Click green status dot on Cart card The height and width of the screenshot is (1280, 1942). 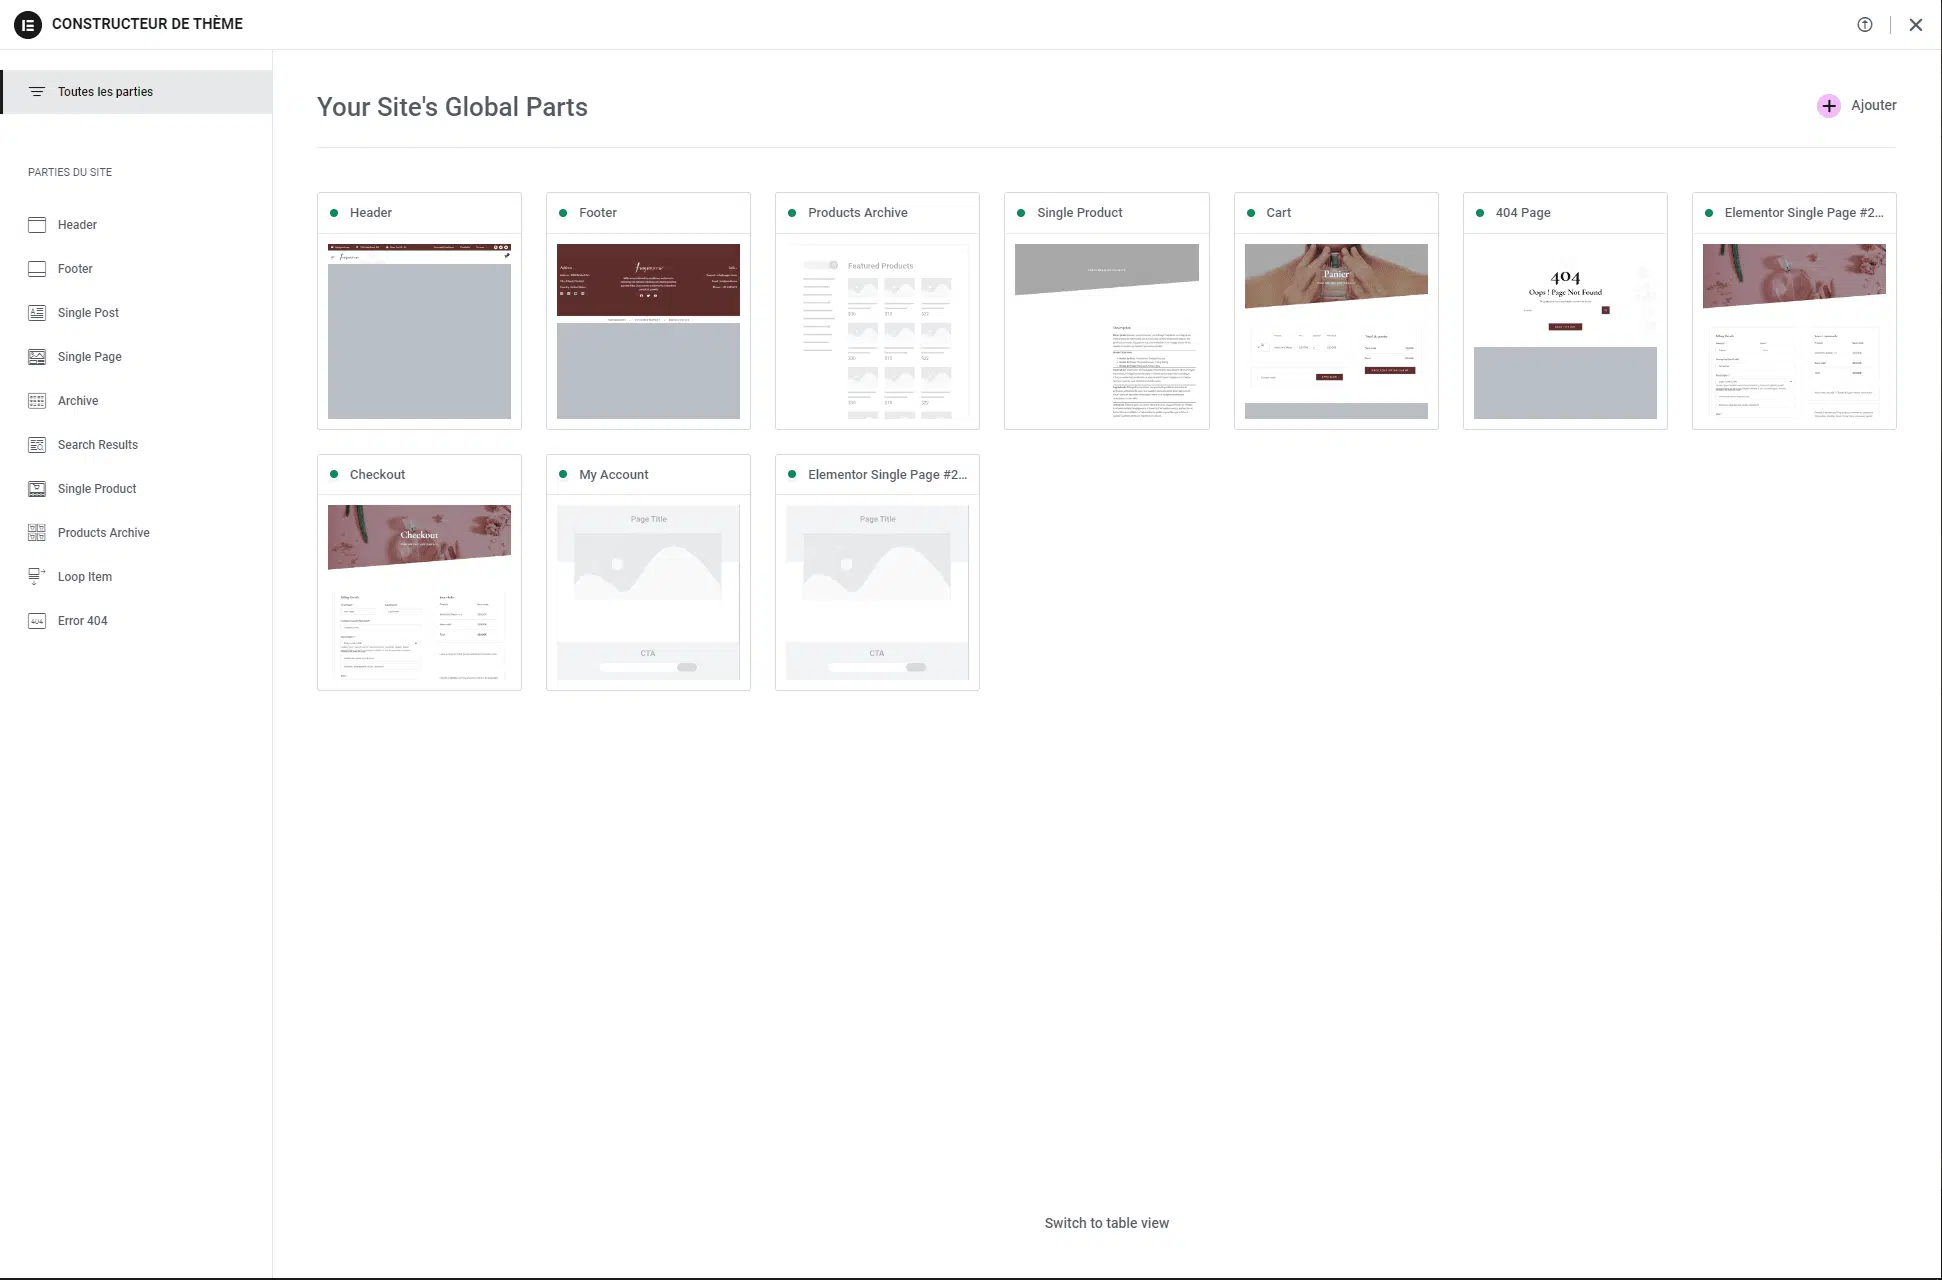pyautogui.click(x=1251, y=213)
